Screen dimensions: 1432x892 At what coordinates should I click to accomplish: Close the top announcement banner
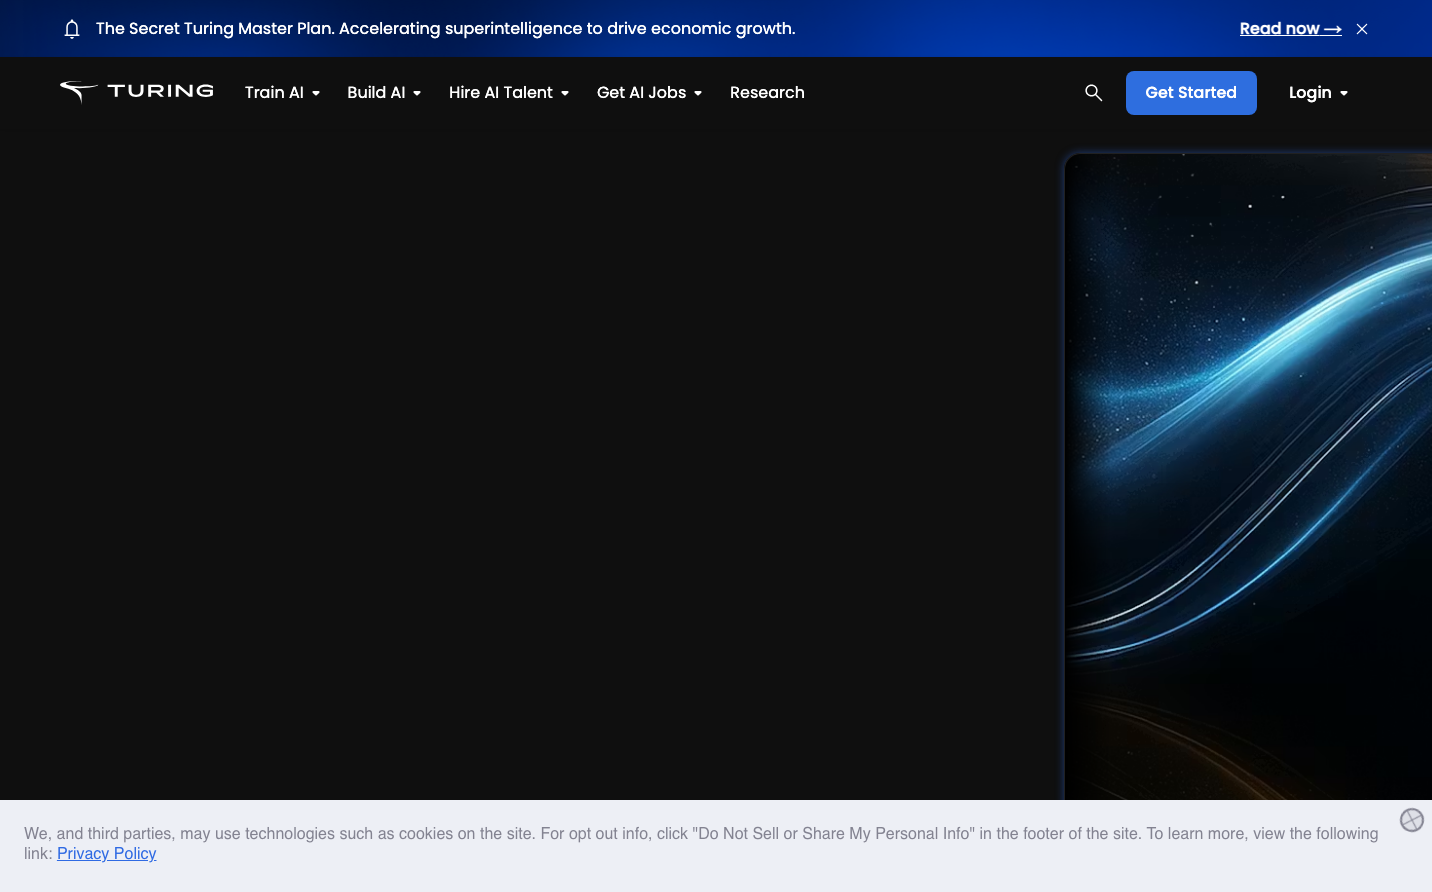tap(1361, 29)
